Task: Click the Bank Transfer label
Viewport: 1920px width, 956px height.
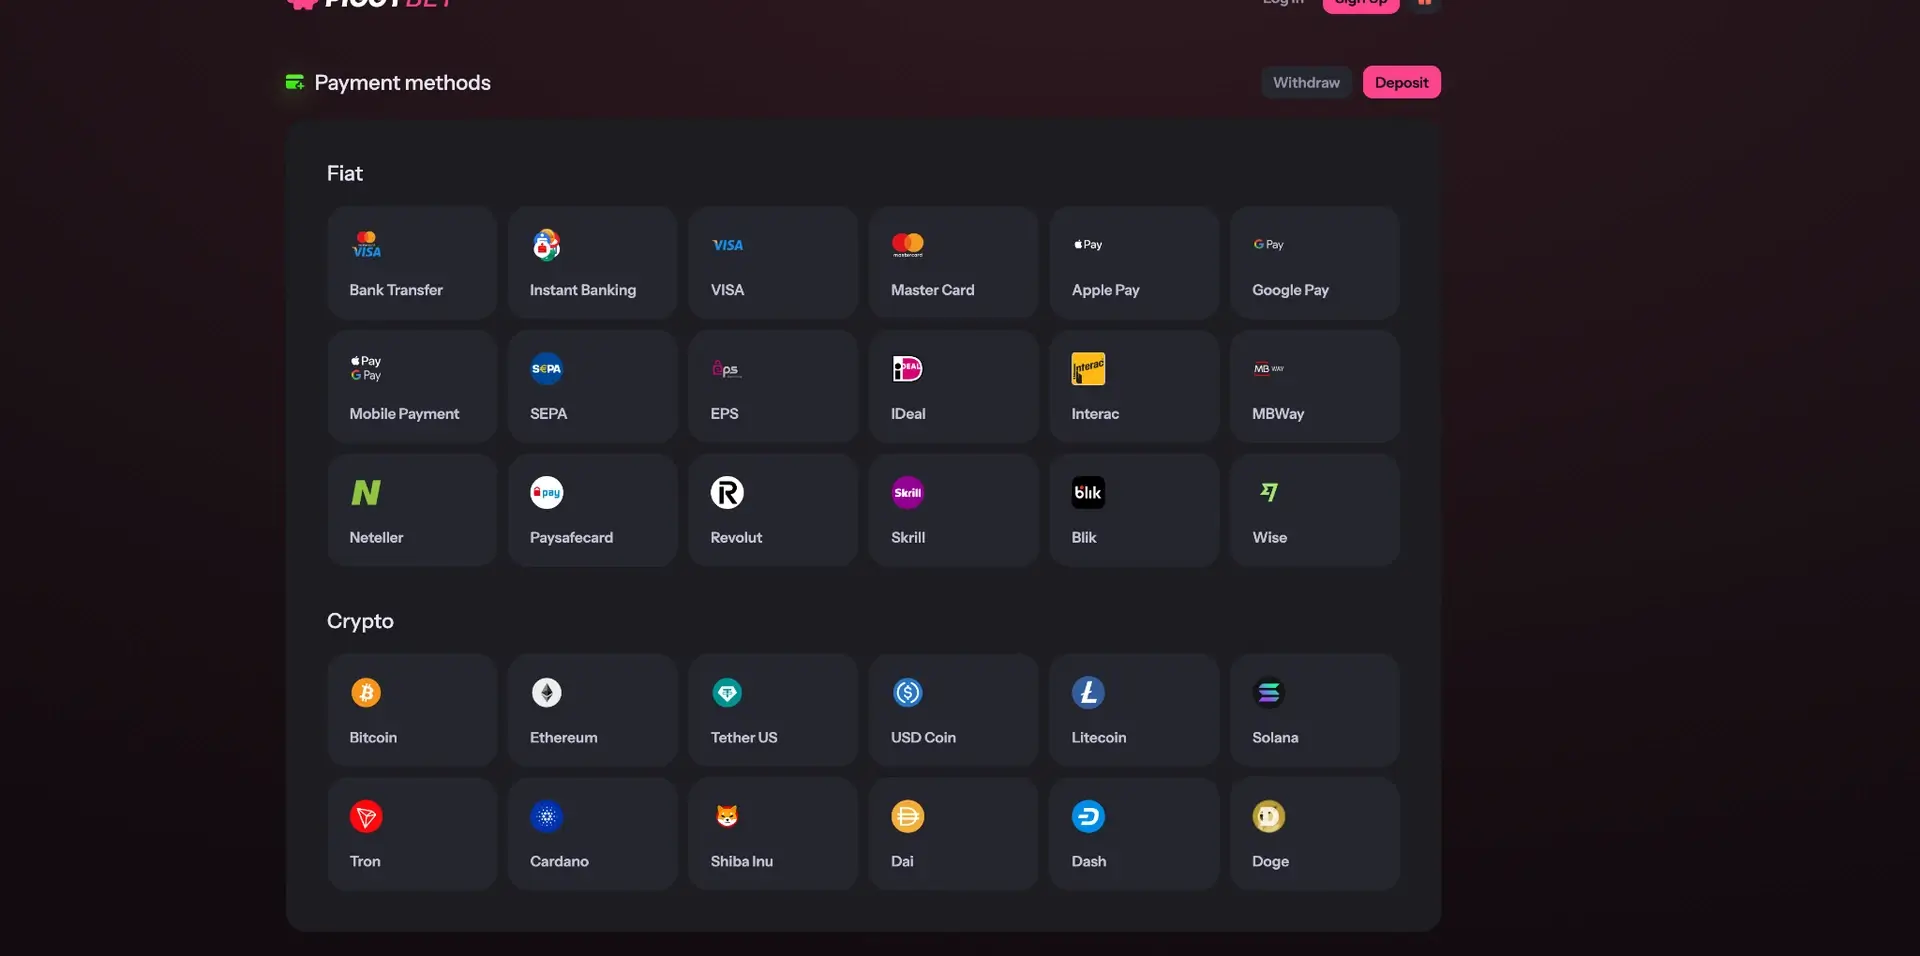Action: [396, 290]
